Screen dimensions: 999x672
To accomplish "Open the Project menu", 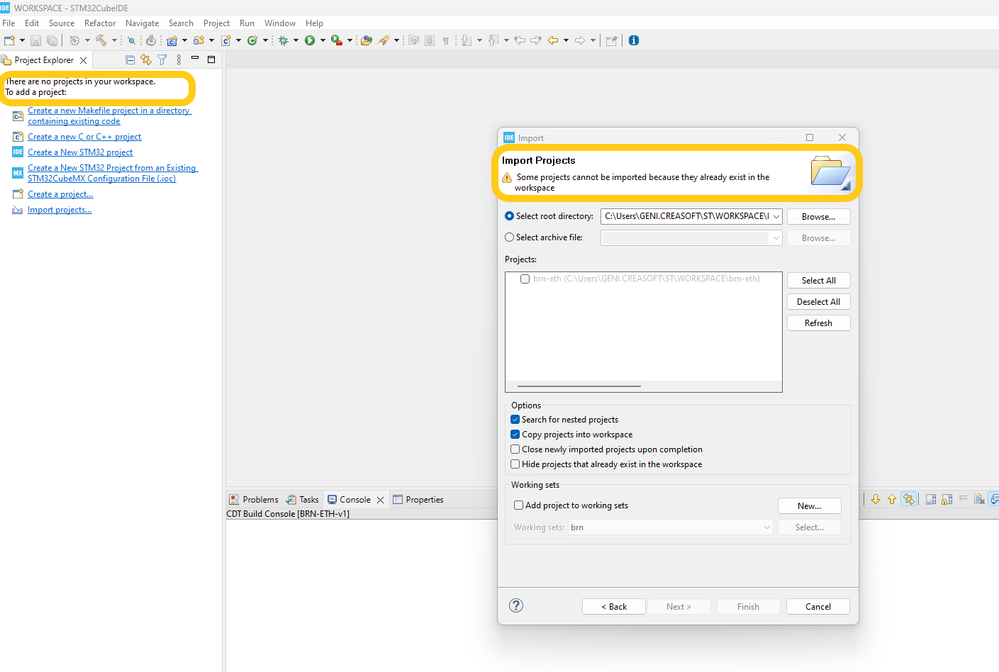I will 216,23.
